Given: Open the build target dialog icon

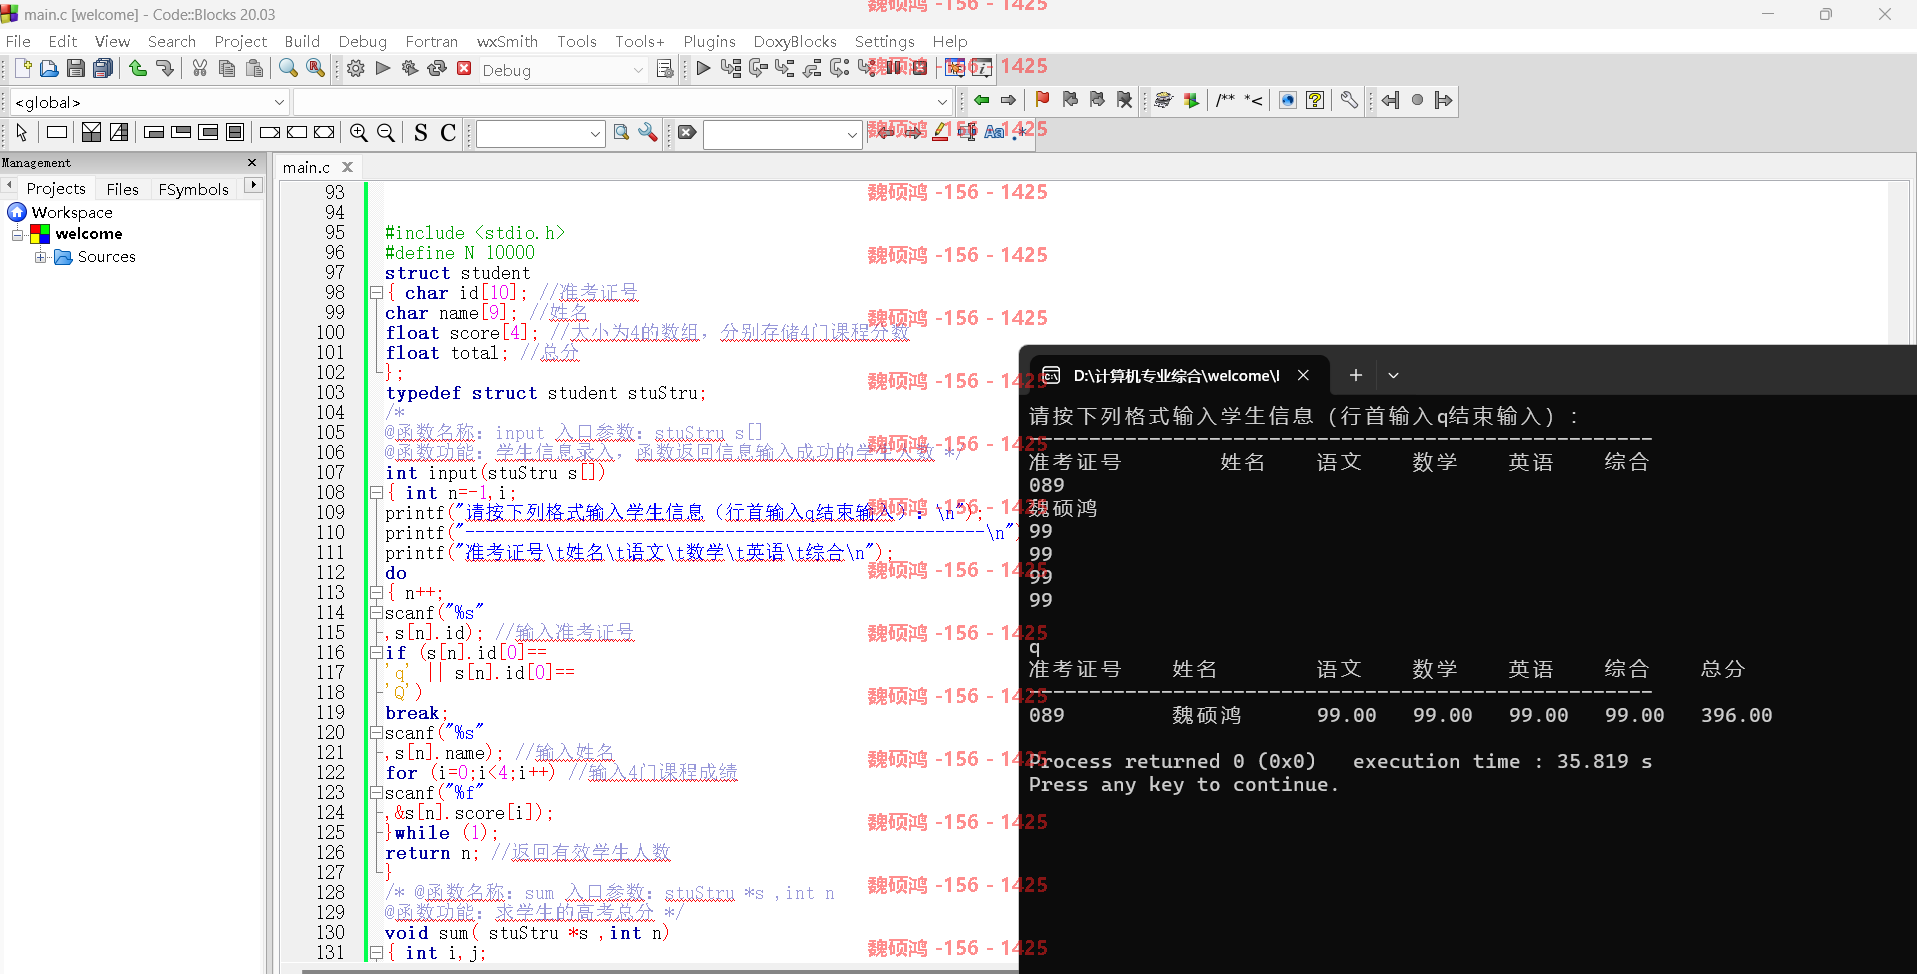Looking at the screenshot, I should click(x=665, y=68).
